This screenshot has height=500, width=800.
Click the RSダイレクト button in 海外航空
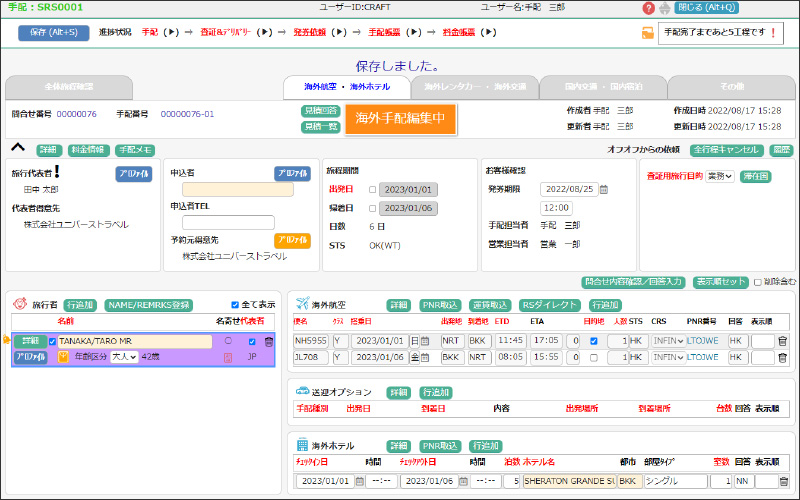(x=550, y=305)
